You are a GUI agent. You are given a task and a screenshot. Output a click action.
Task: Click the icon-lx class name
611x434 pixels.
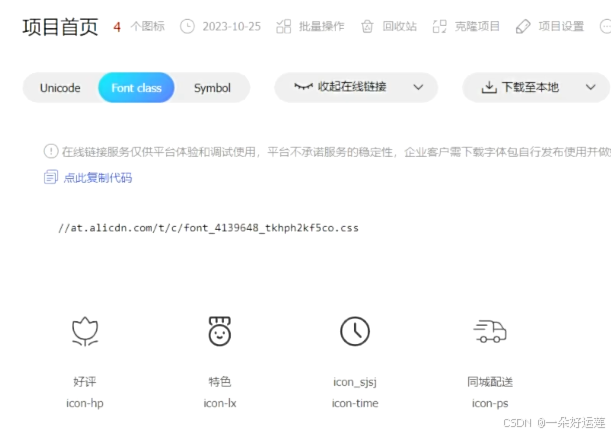click(220, 403)
